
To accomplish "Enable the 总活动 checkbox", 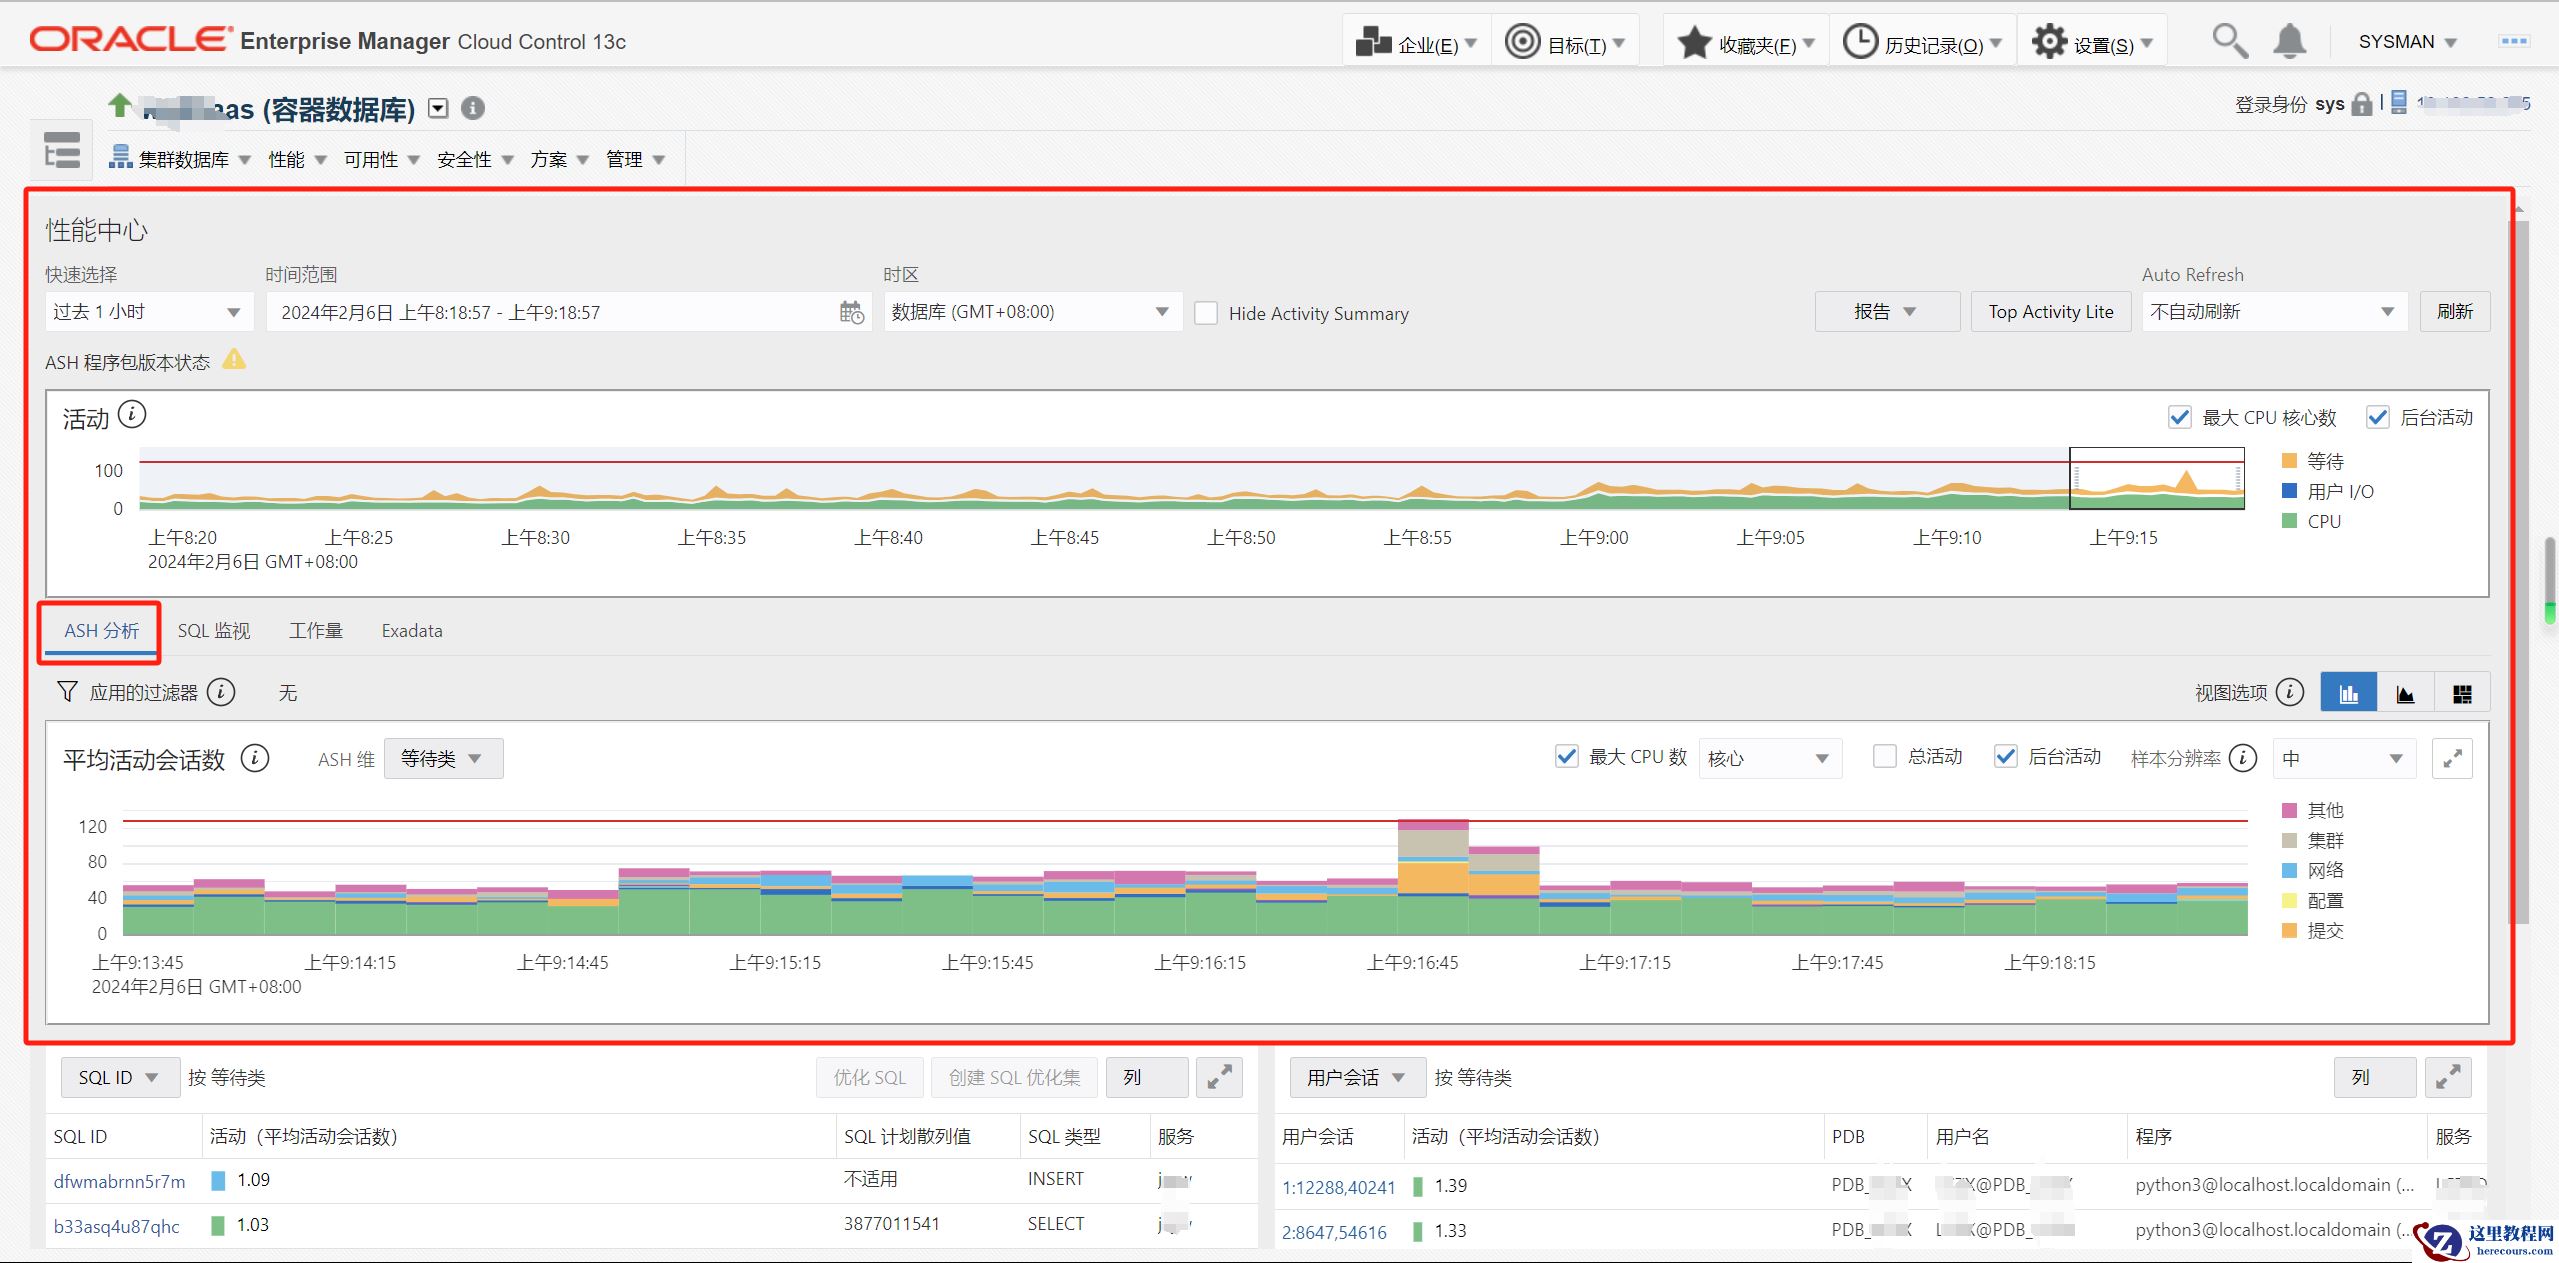I will (x=1884, y=757).
